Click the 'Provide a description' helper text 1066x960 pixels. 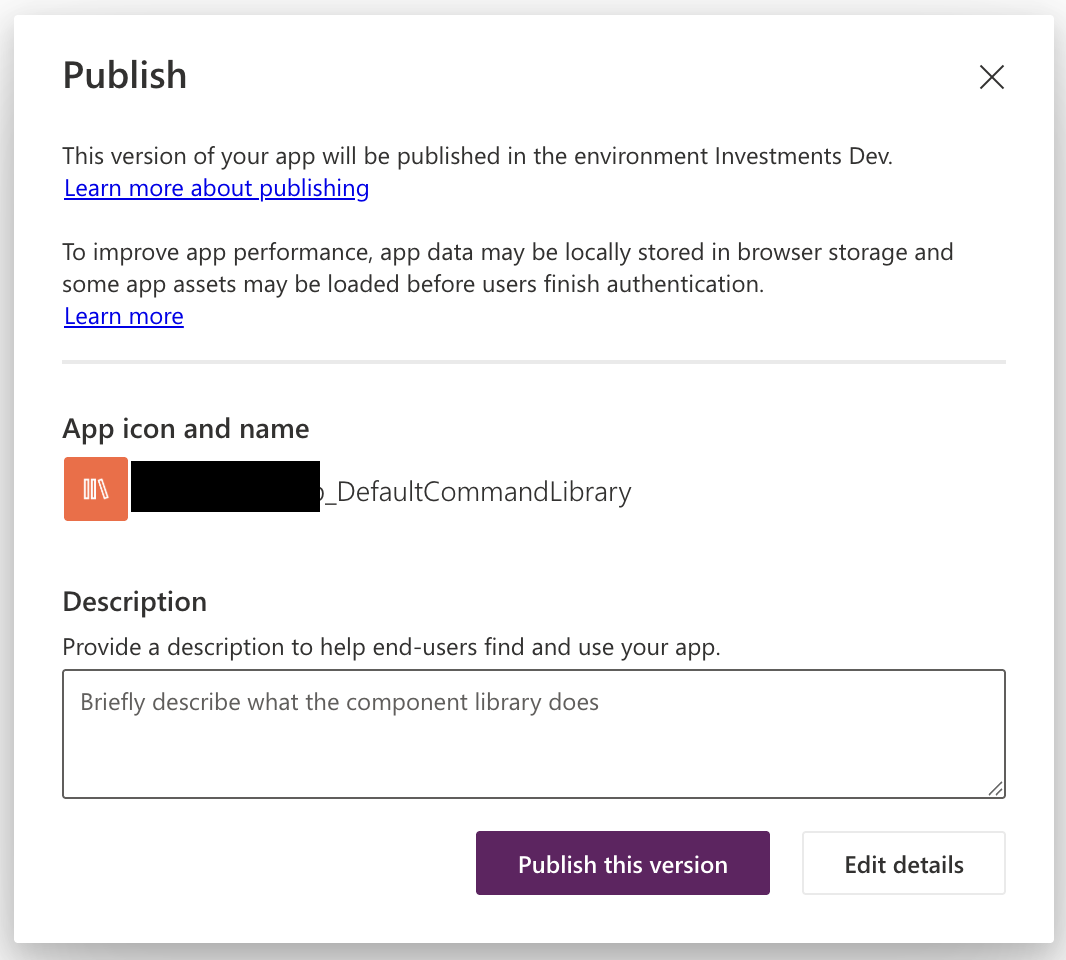coord(390,647)
